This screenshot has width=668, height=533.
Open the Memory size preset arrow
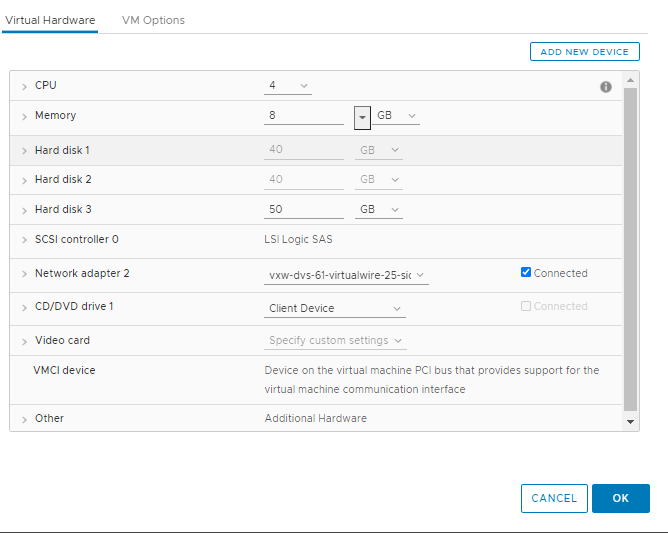[362, 117]
